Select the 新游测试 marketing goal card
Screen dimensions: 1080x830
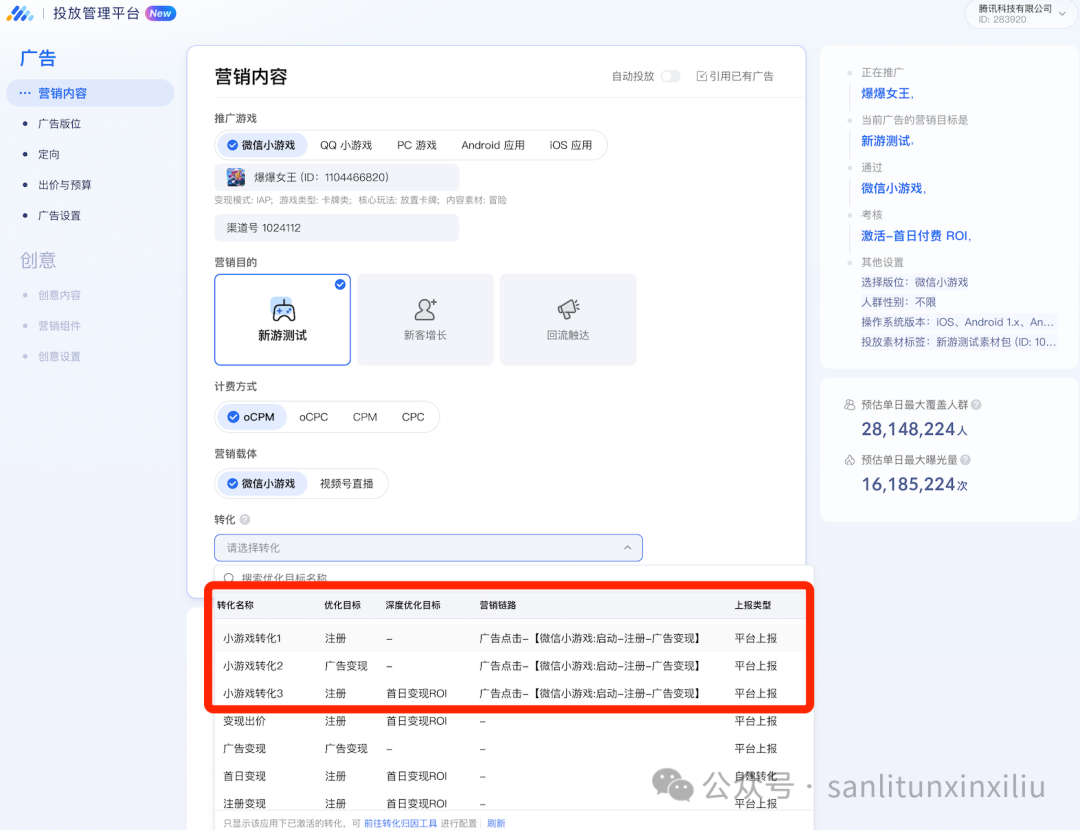point(282,320)
